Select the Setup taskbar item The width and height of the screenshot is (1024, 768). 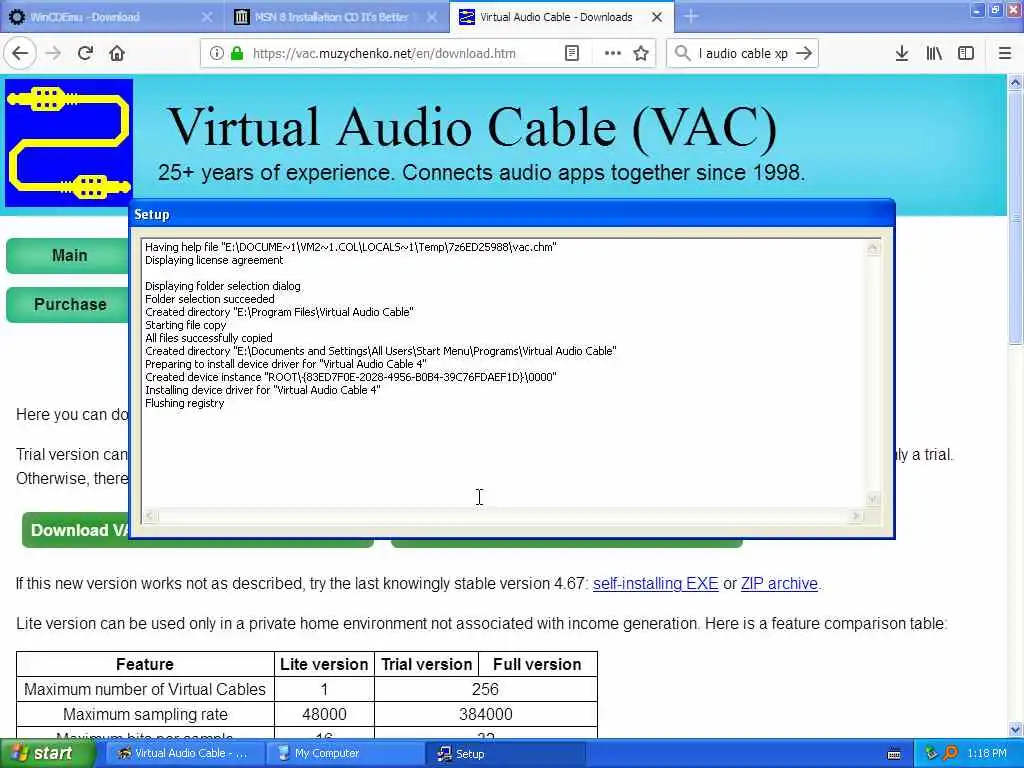(x=505, y=754)
